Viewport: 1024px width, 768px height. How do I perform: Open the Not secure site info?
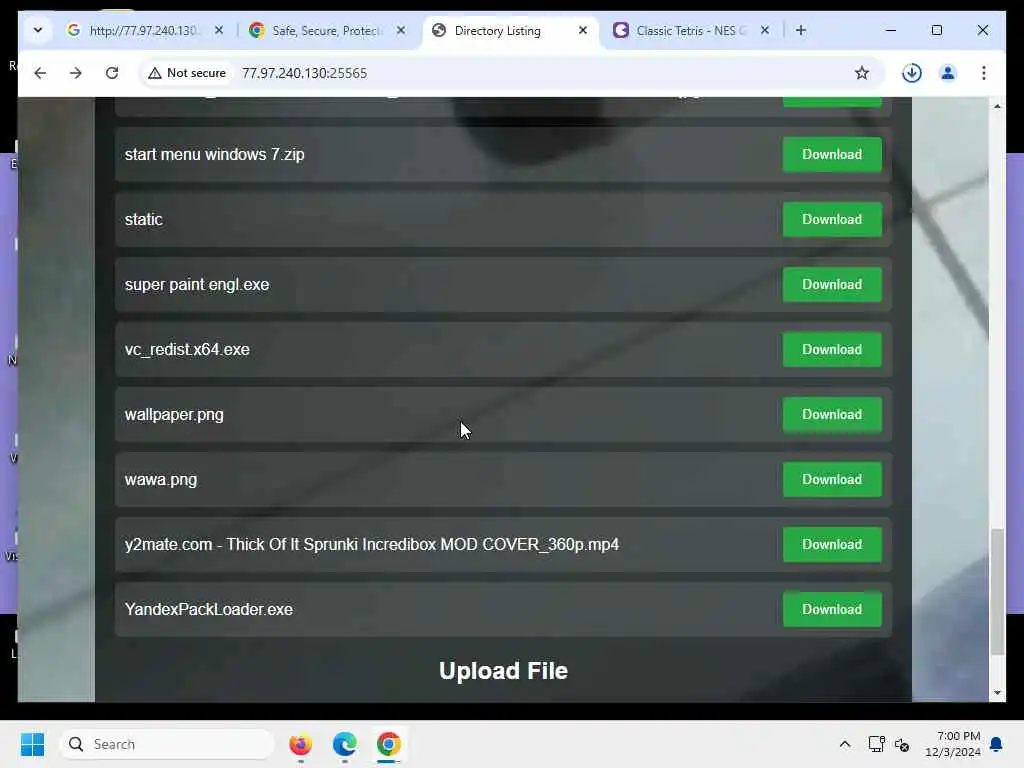click(187, 73)
